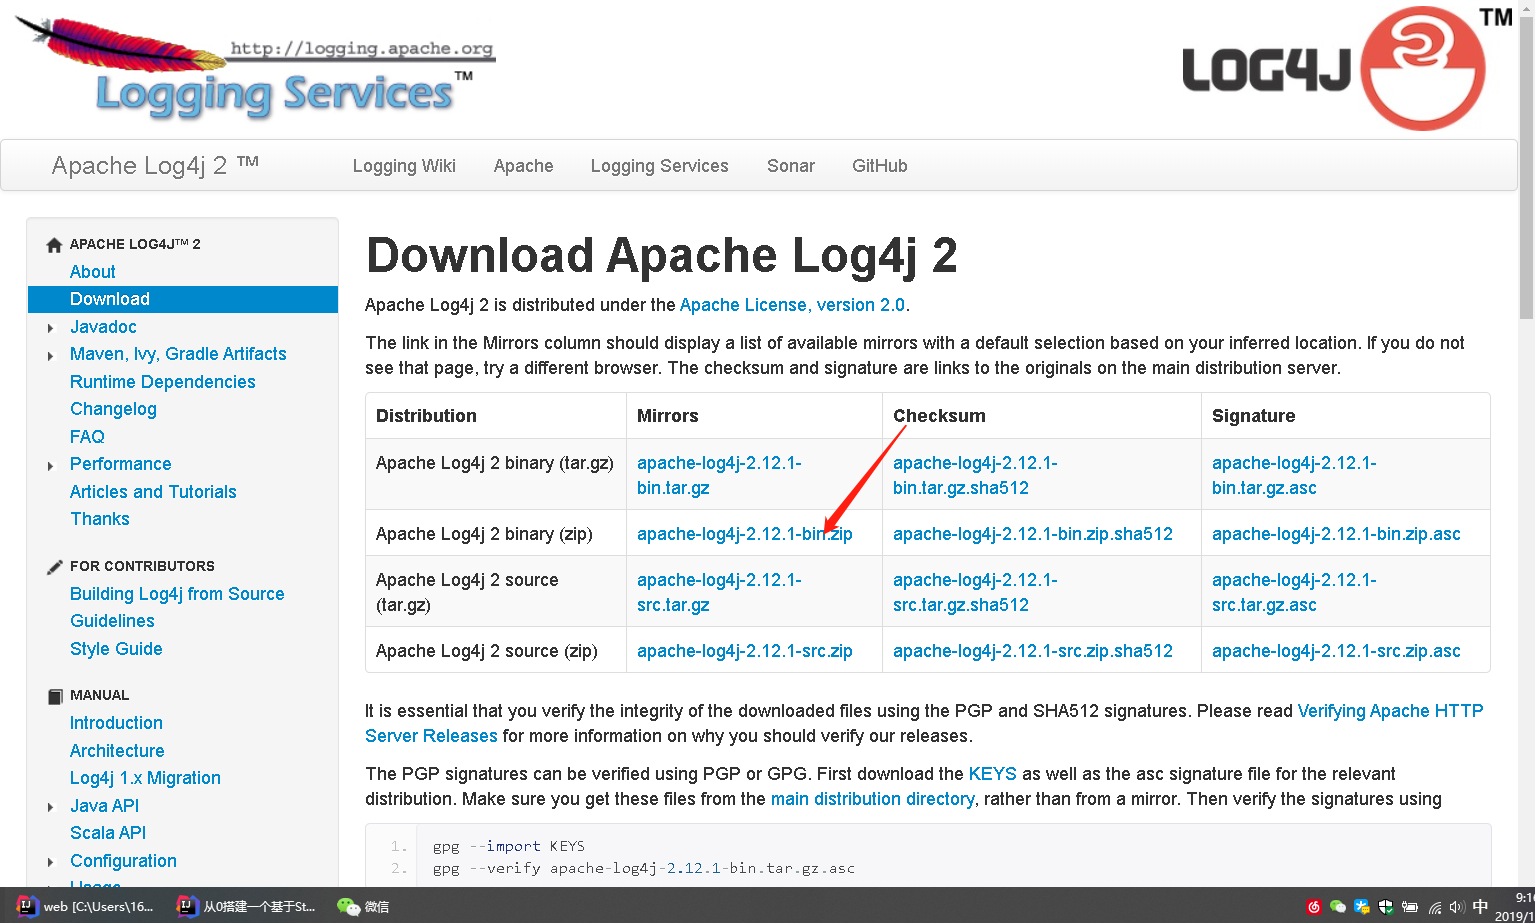Click the 'Download Apache Log4j 2' heading

(662, 255)
